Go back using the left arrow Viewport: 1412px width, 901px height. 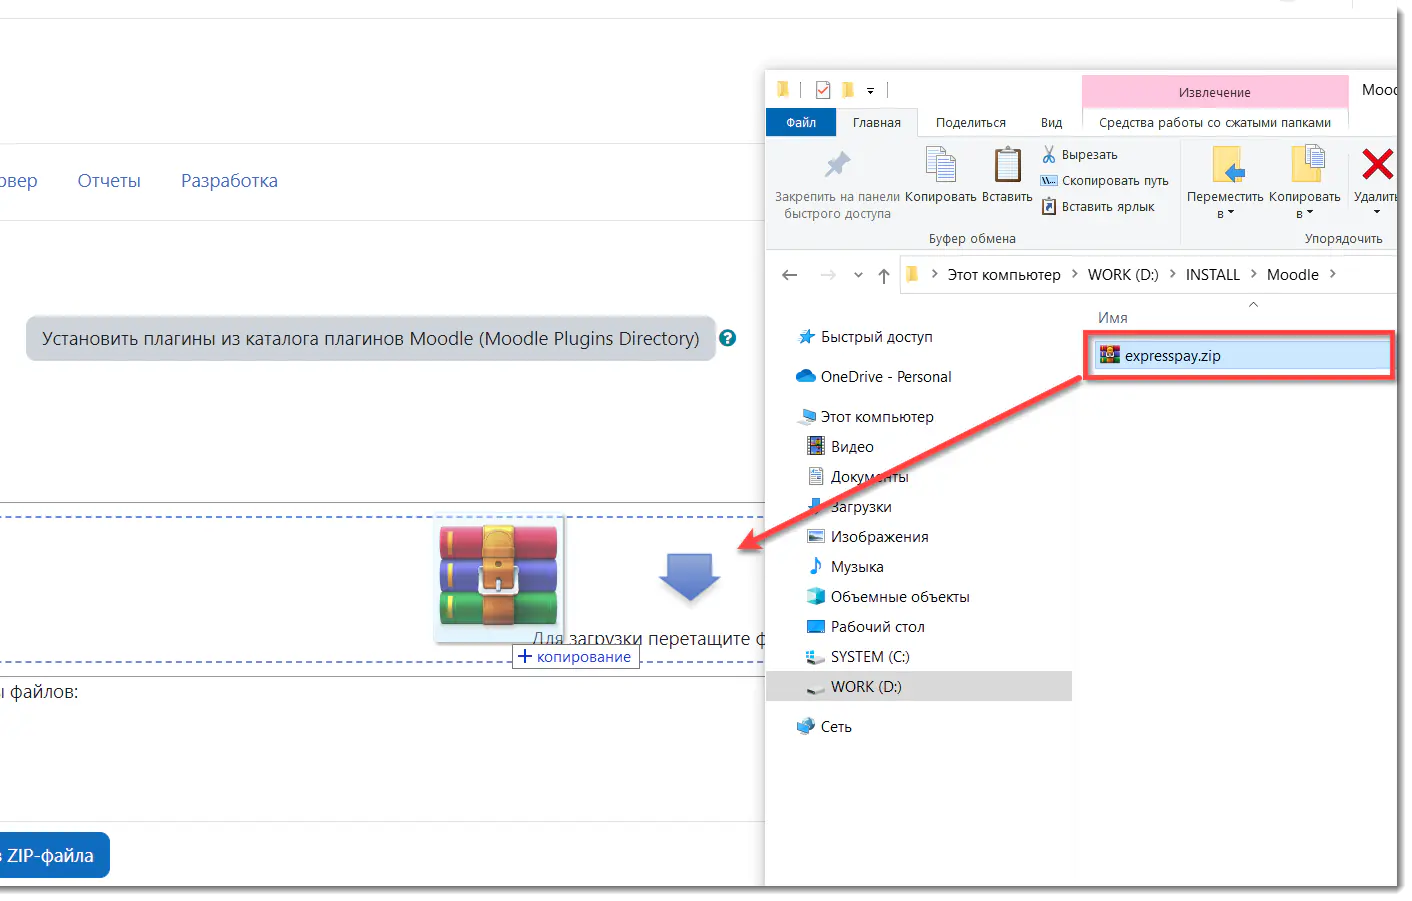(790, 275)
